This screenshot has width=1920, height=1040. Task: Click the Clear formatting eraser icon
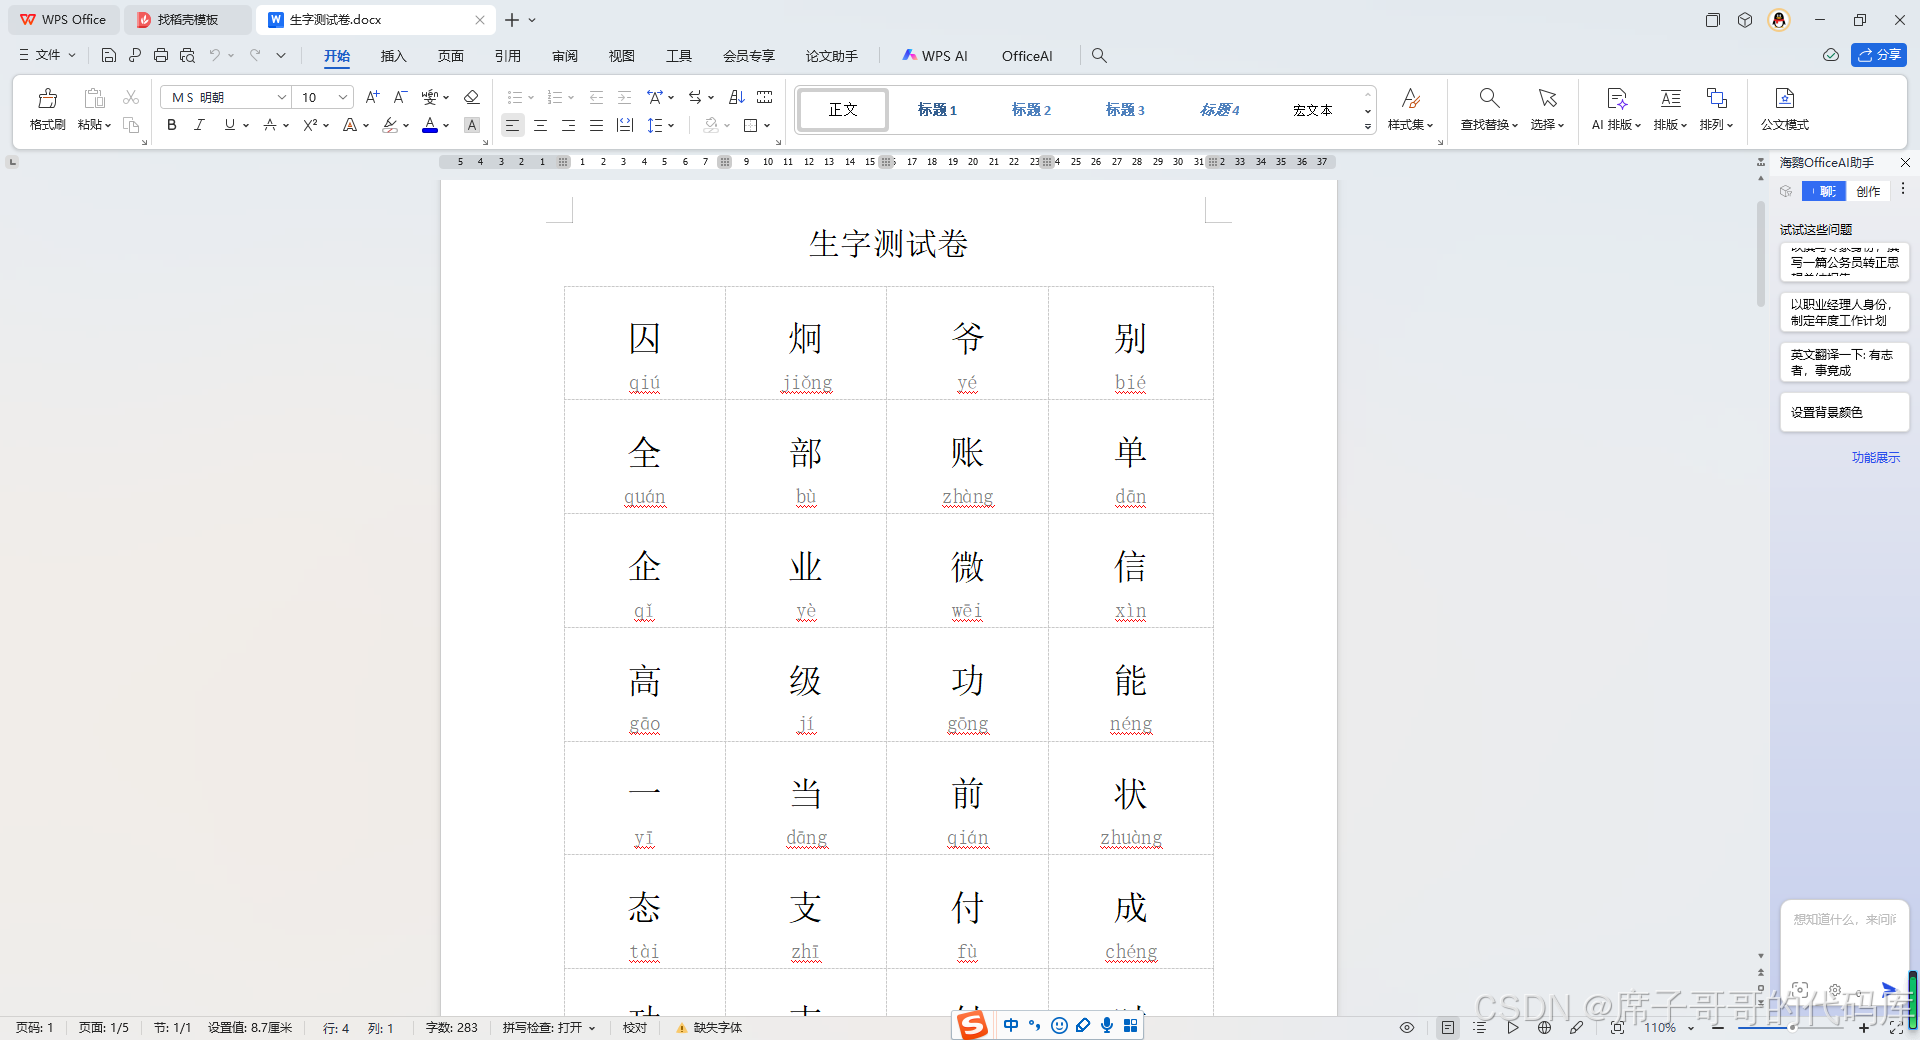pos(472,97)
